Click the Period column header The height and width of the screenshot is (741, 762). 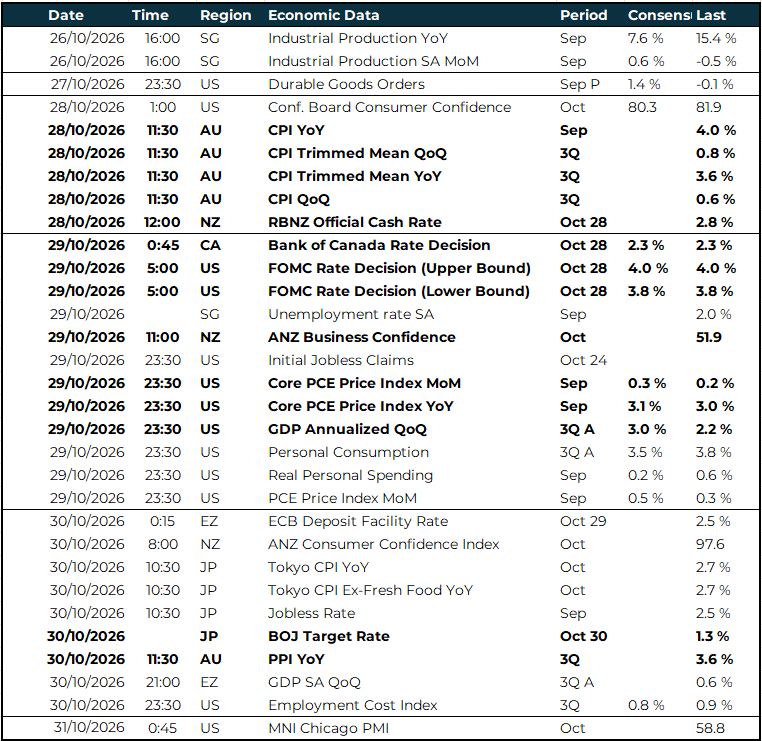583,15
